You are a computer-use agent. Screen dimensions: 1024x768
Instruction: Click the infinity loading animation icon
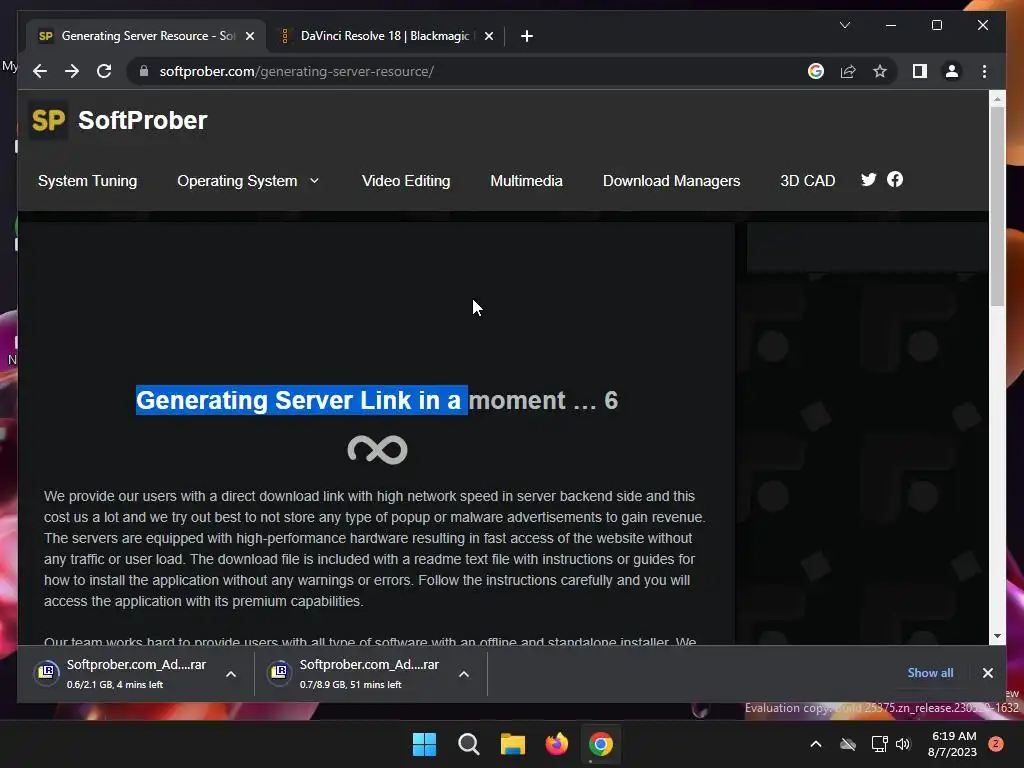pyautogui.click(x=377, y=450)
